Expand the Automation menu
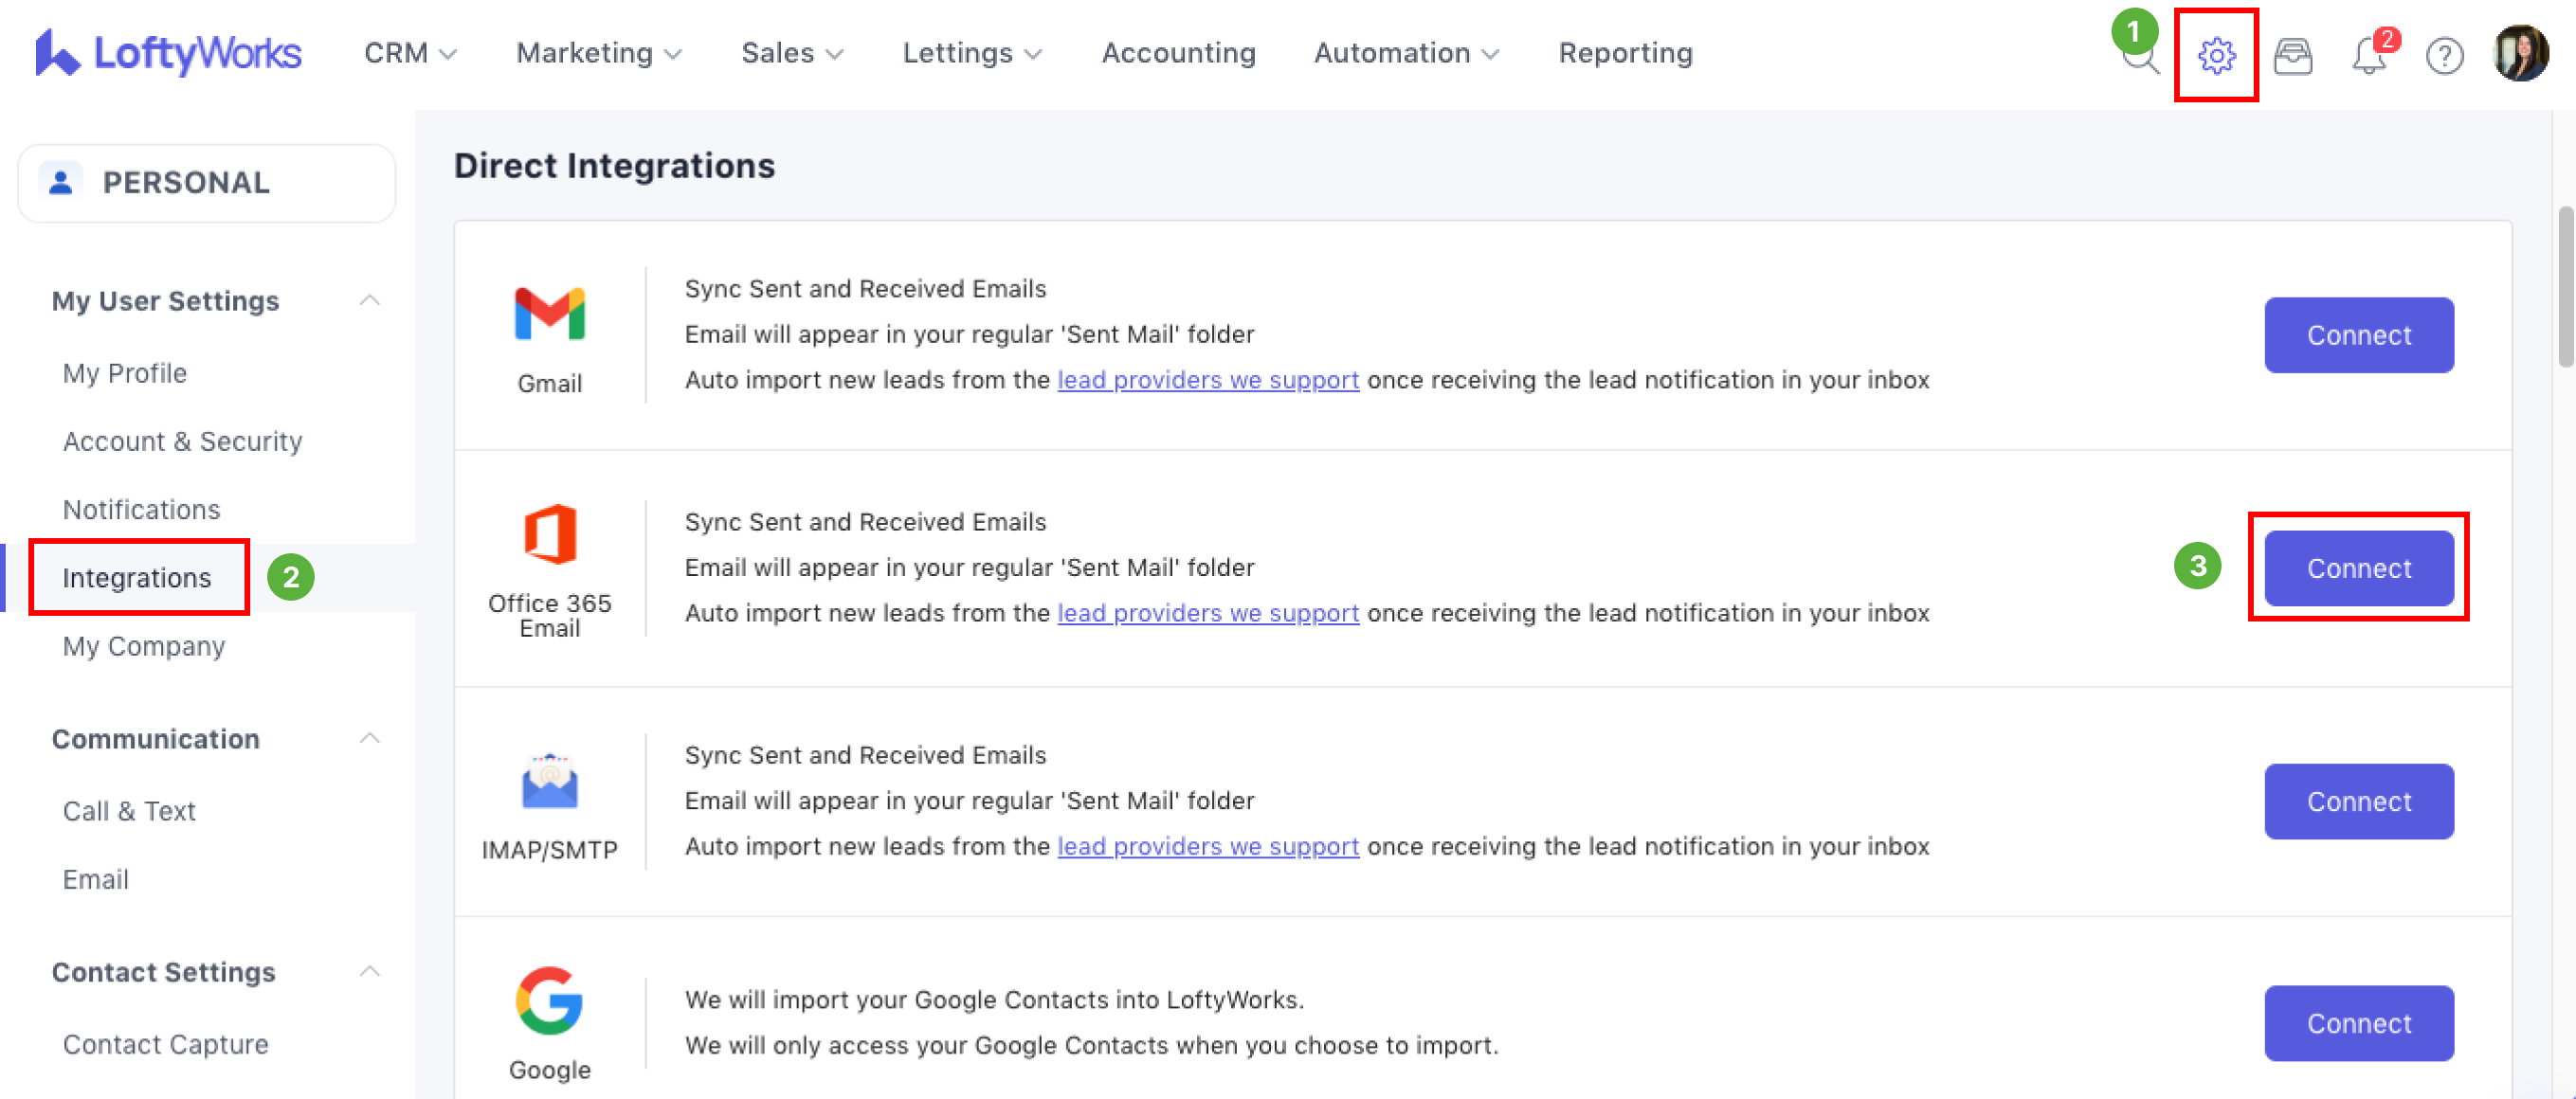 (1405, 53)
